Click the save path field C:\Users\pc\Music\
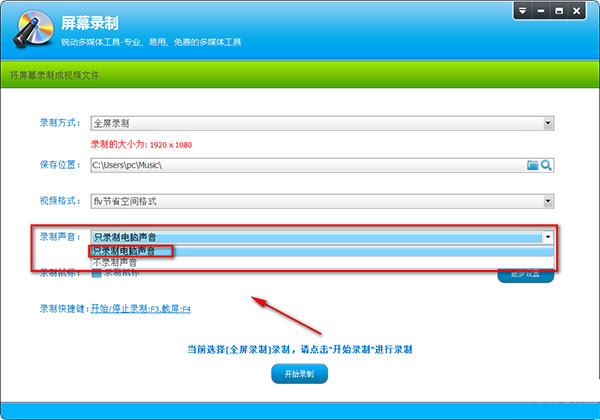 (x=300, y=164)
